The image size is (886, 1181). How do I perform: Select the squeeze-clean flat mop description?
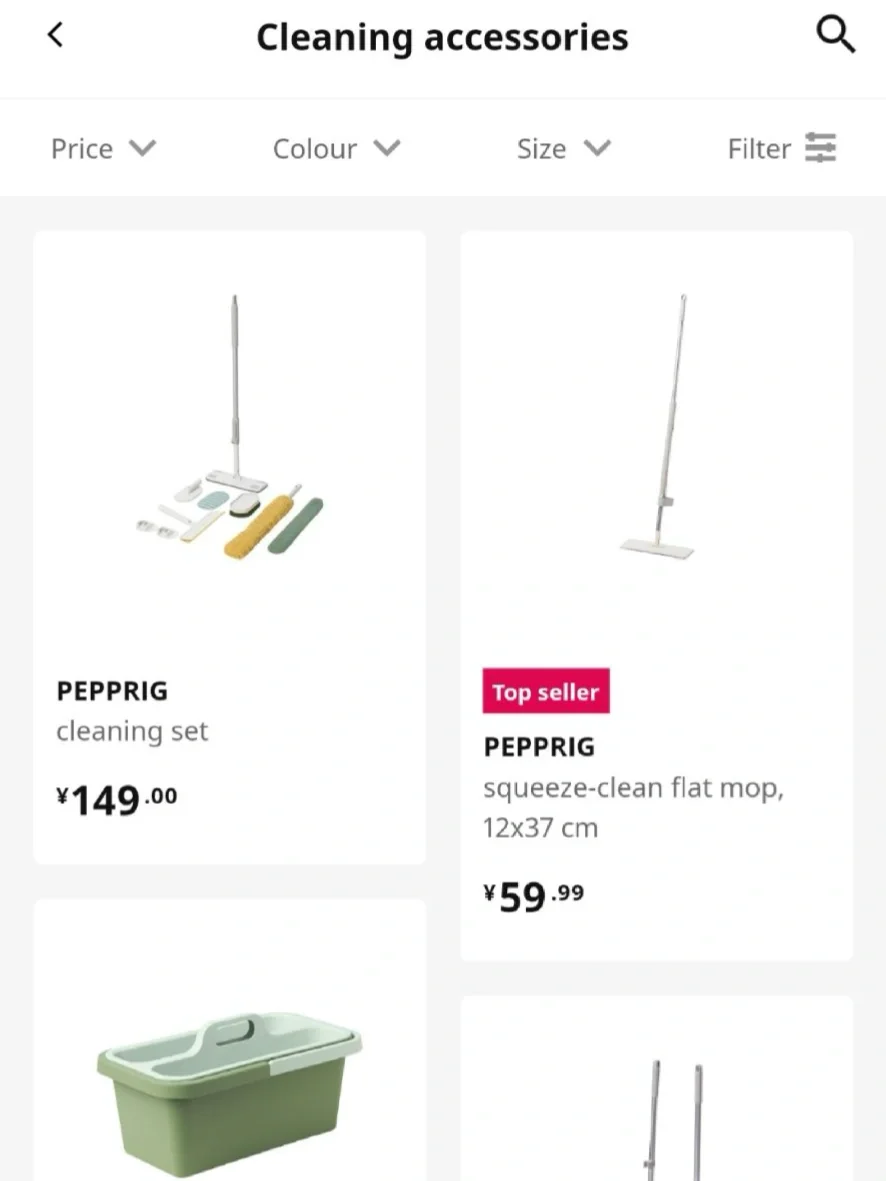pyautogui.click(x=632, y=808)
